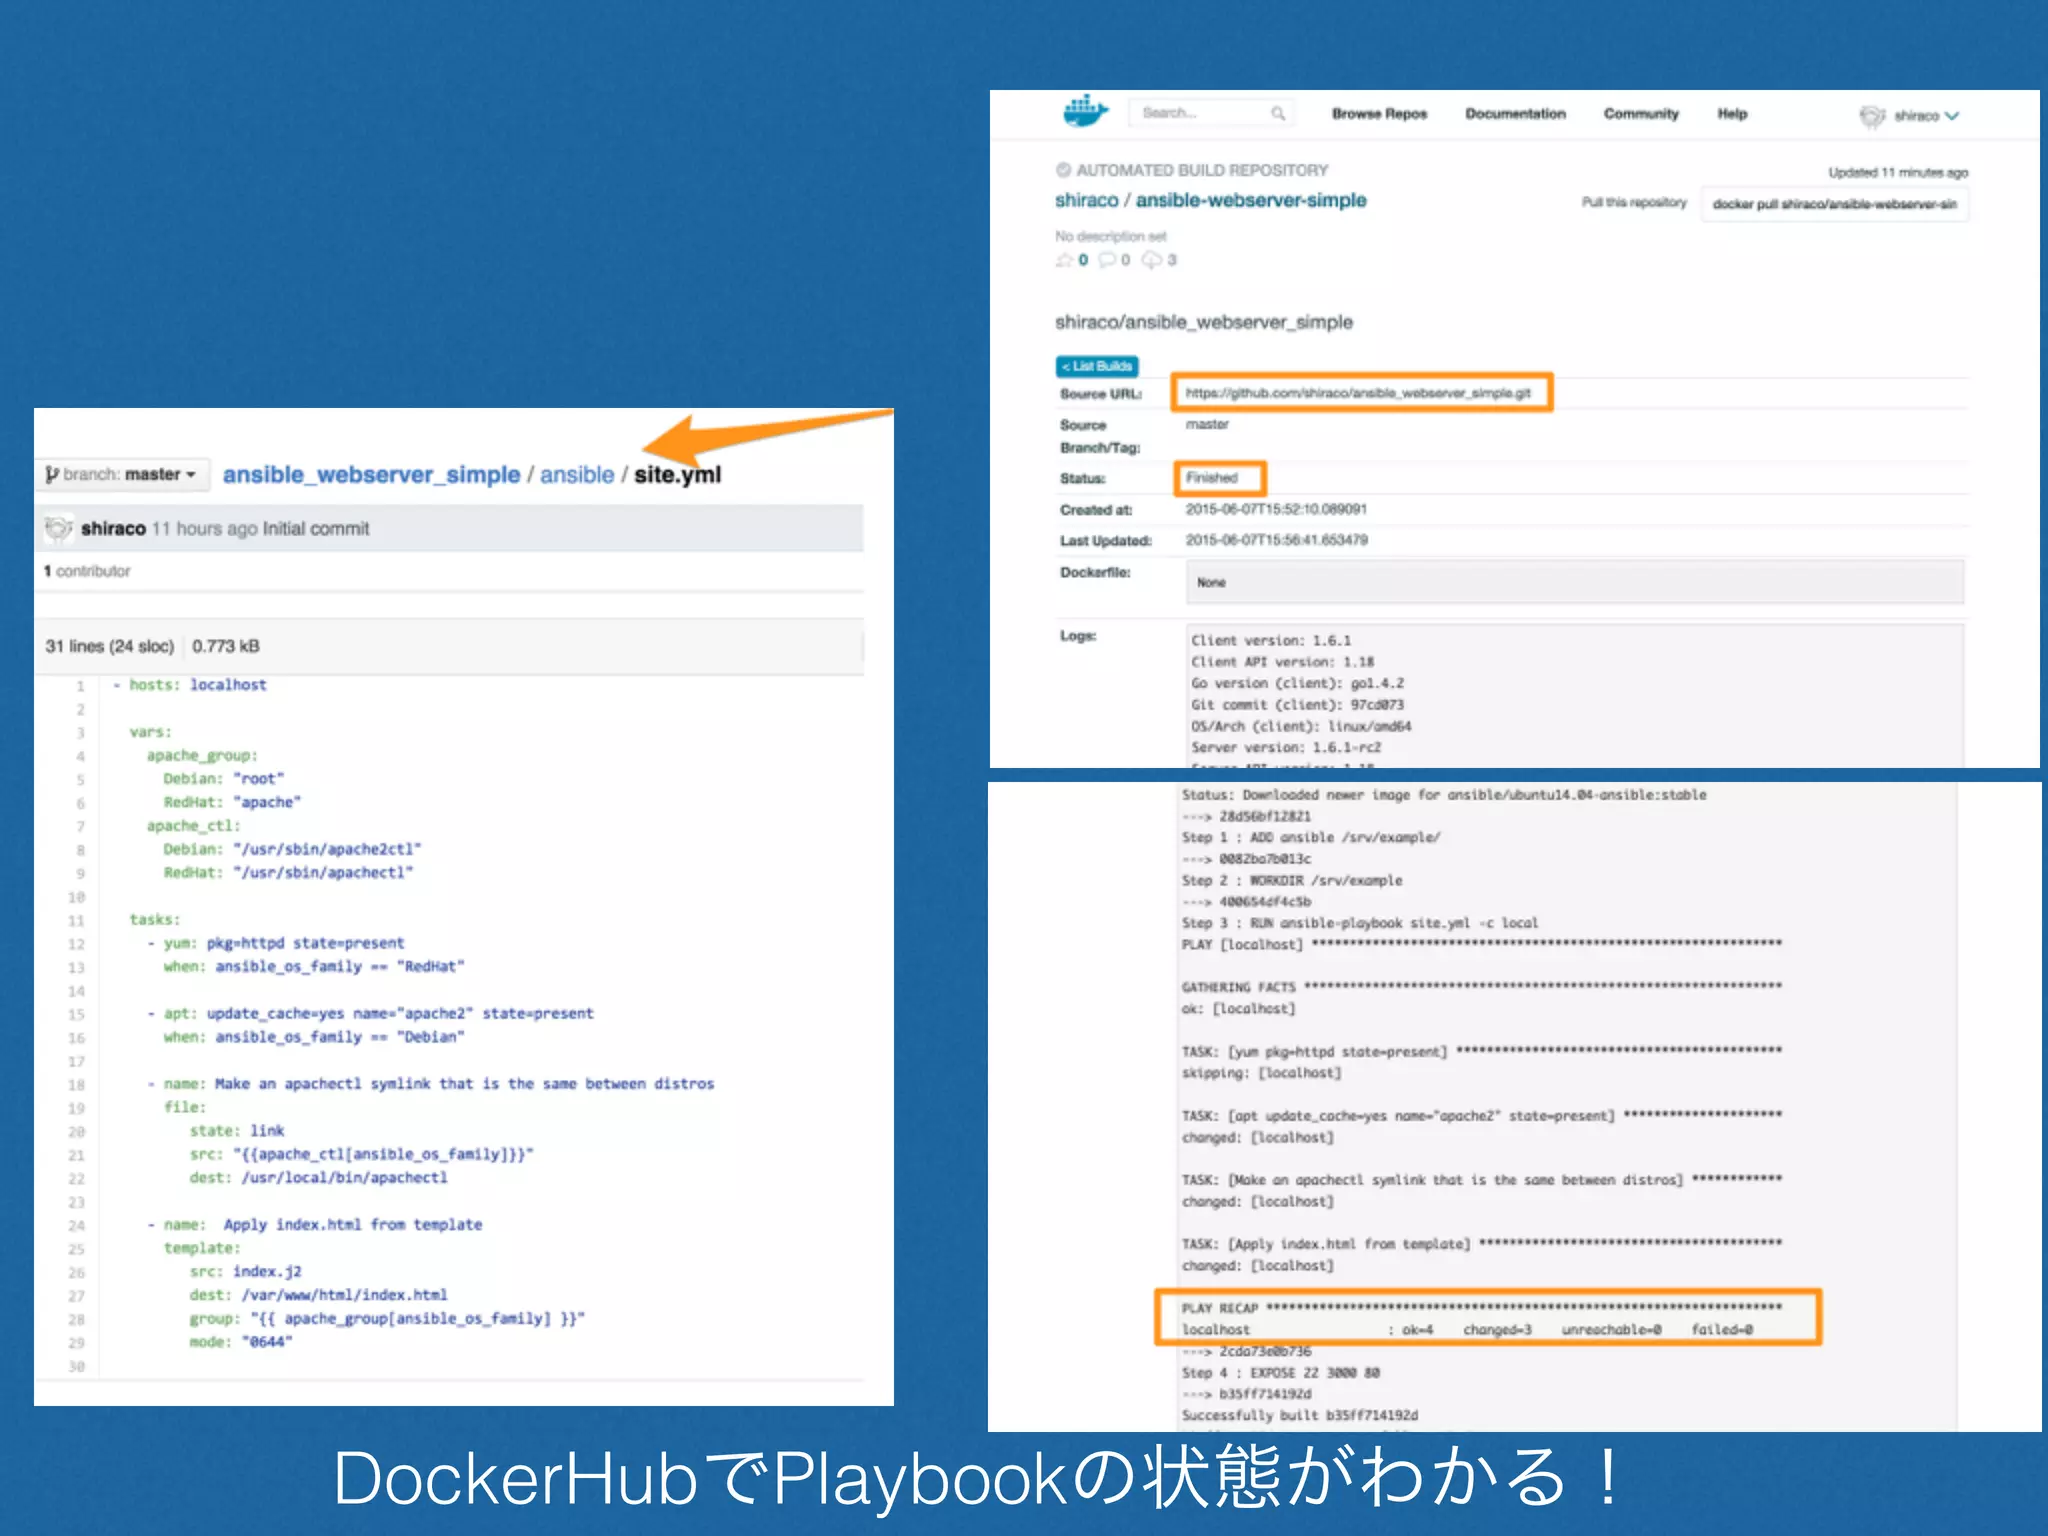
Task: Click the '31 lines (24 sloc)' file info
Action: pos(109,646)
